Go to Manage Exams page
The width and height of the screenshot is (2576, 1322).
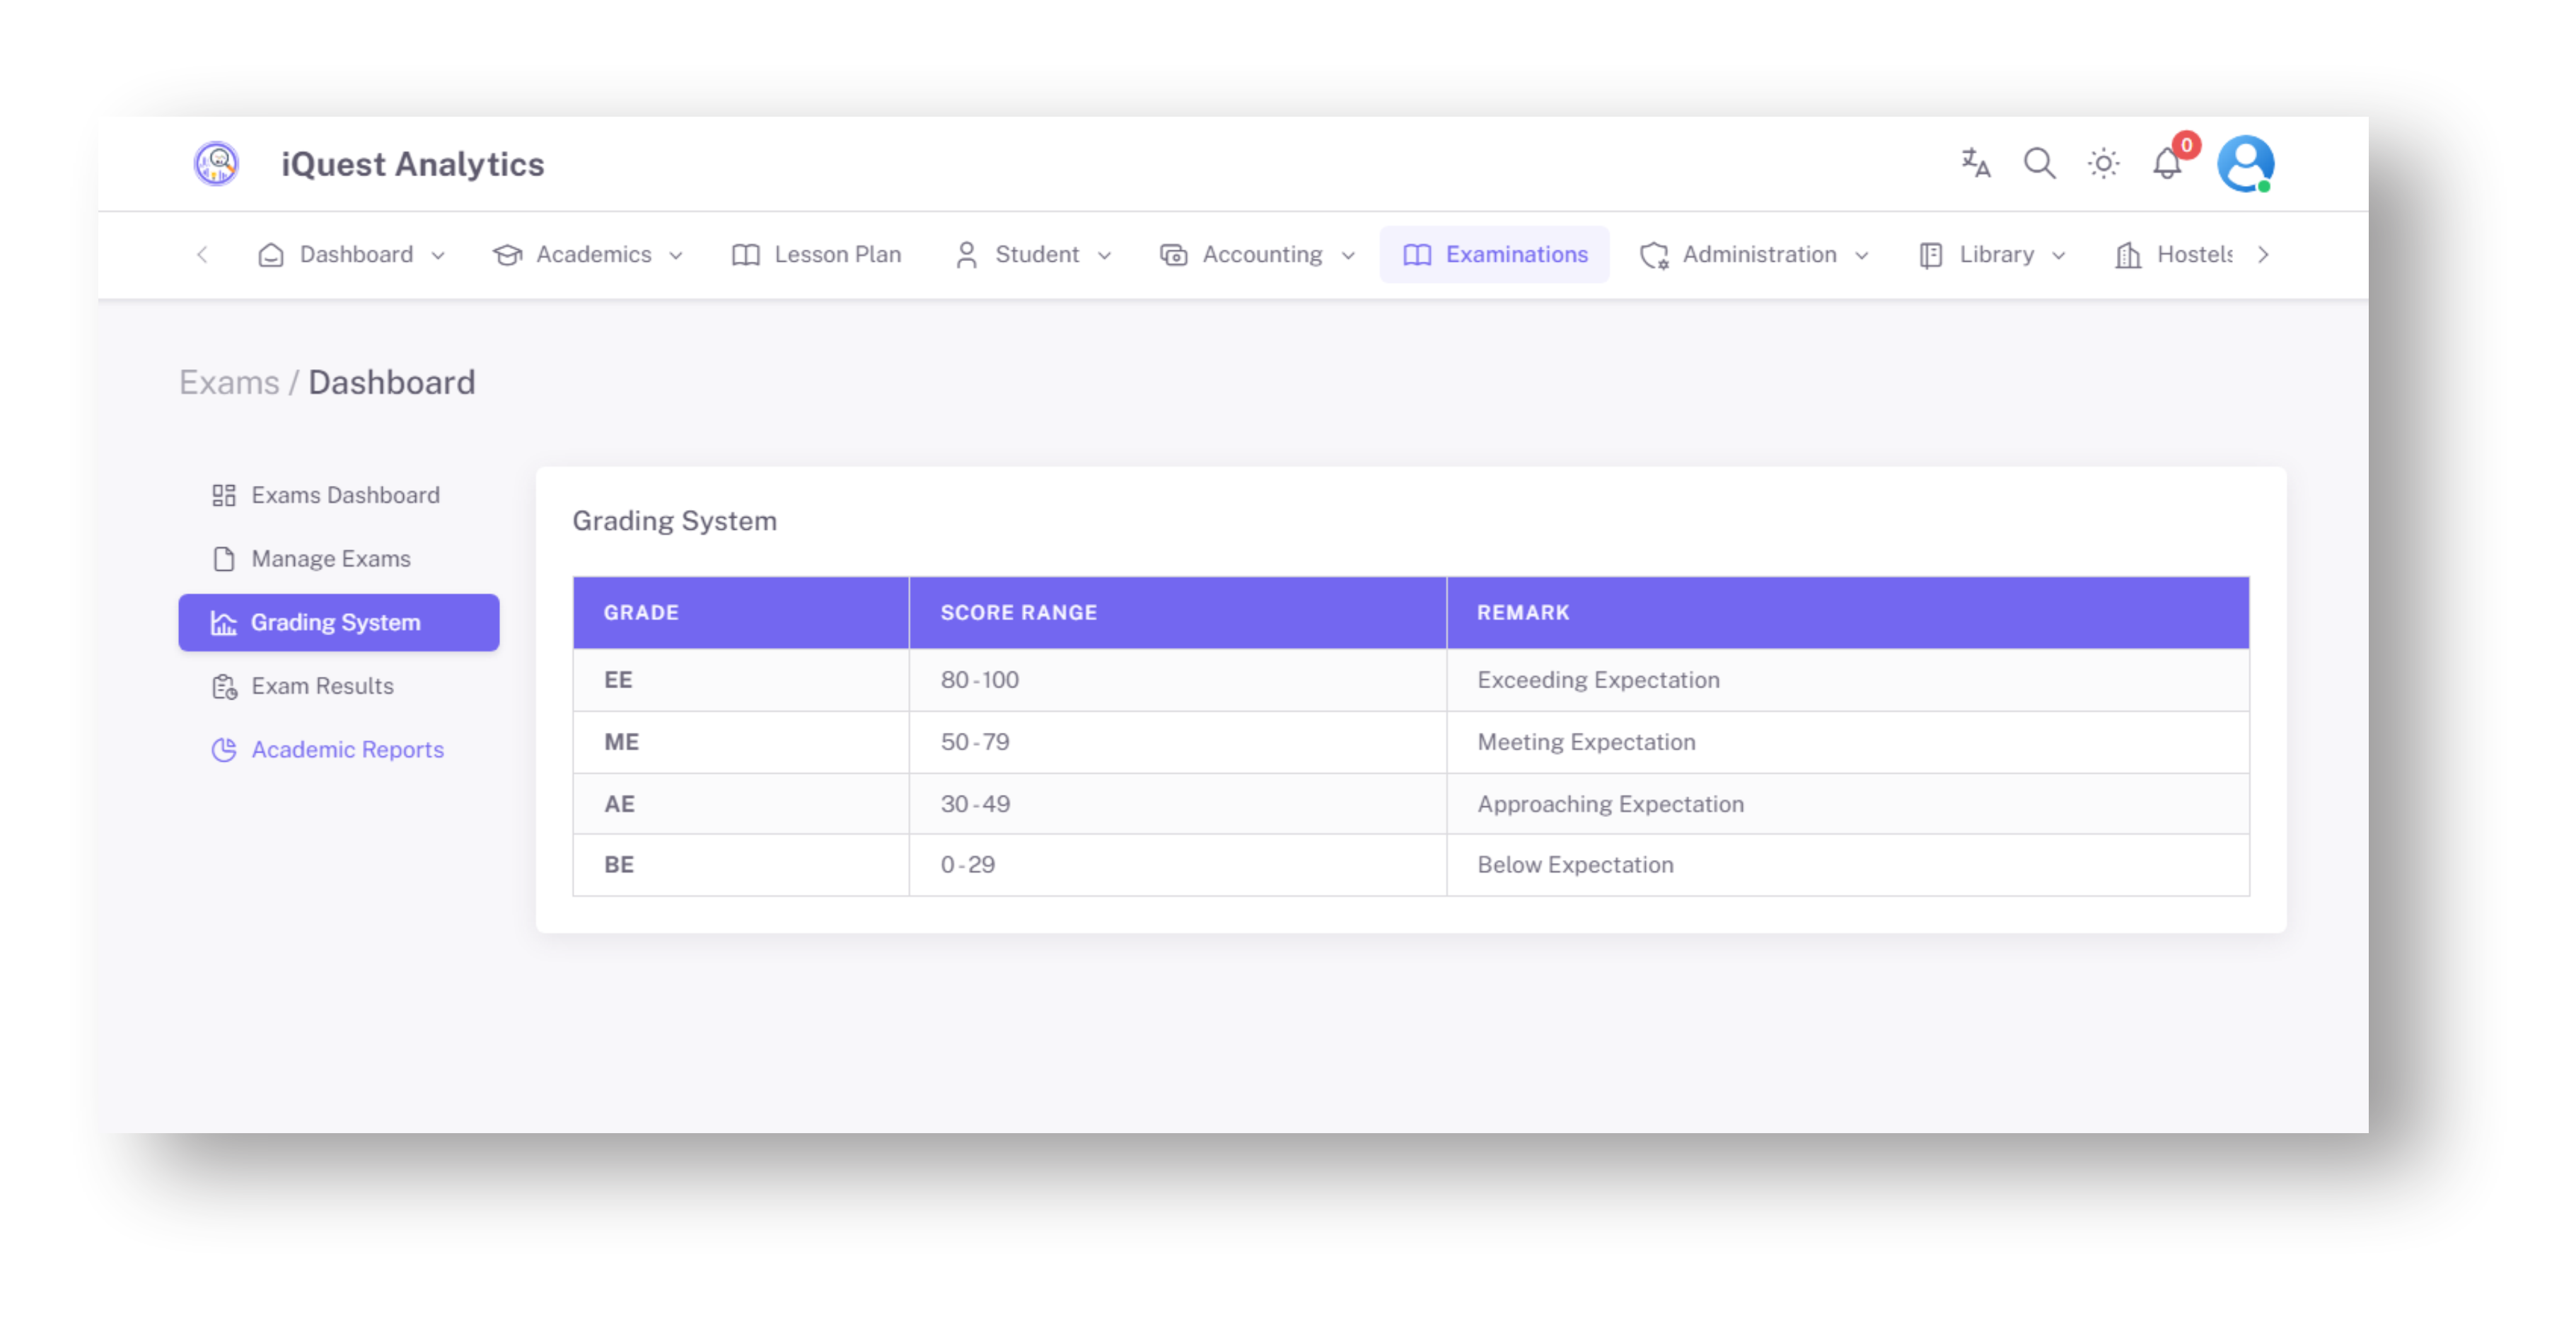(330, 559)
